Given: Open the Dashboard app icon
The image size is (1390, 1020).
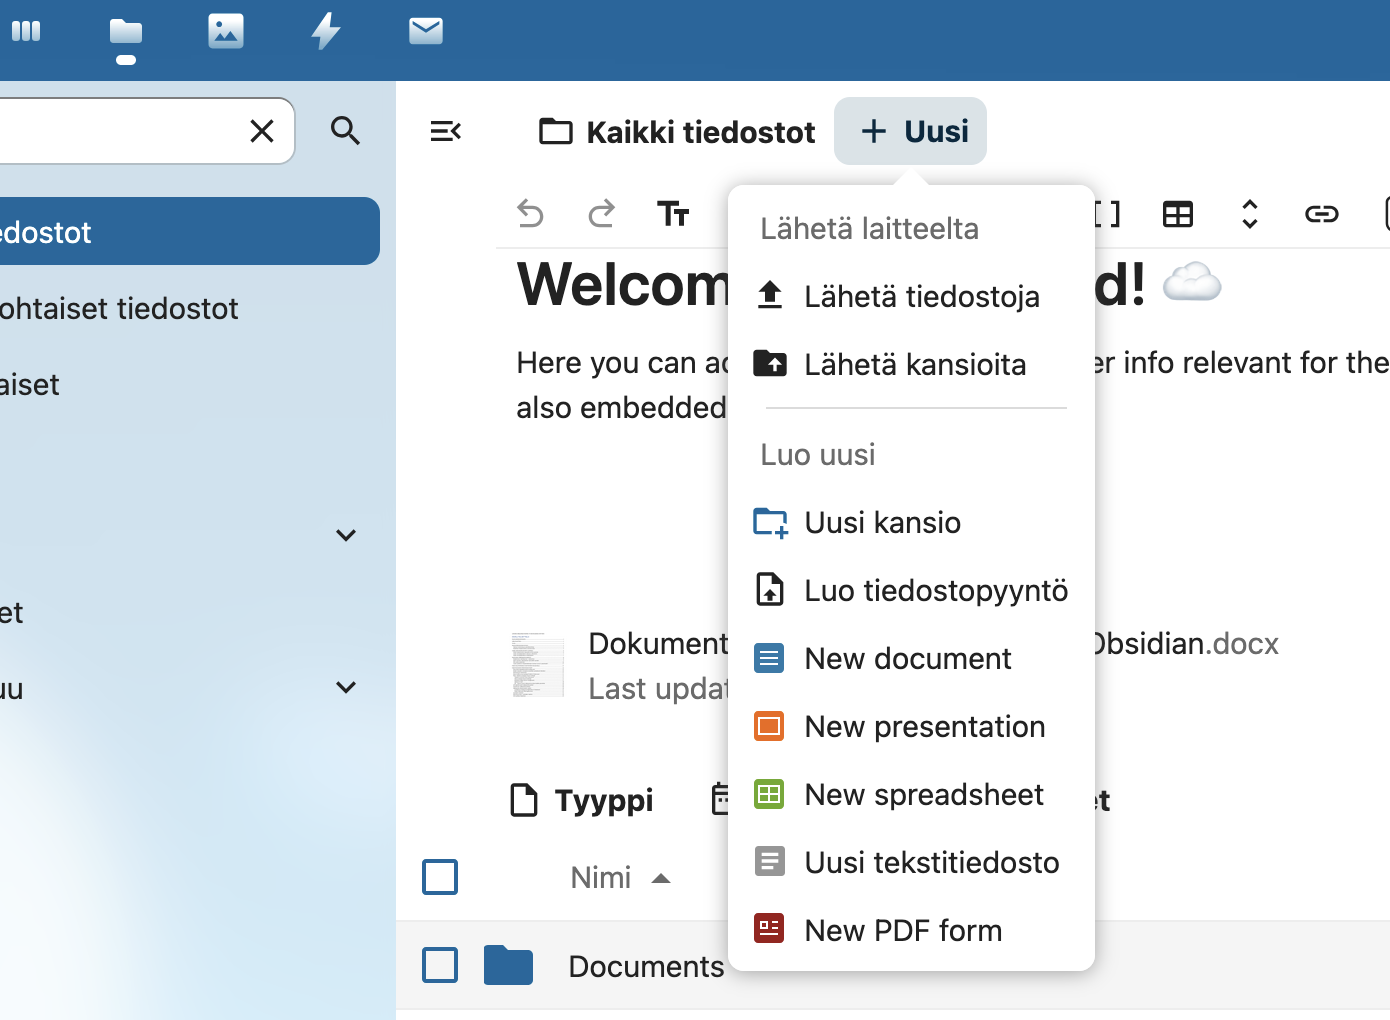Looking at the screenshot, I should pos(26,31).
